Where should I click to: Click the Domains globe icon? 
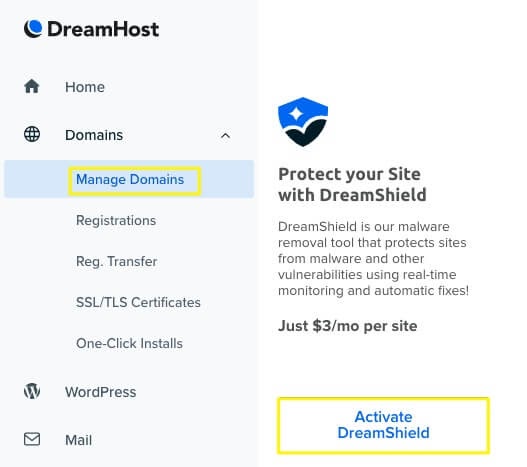pyautogui.click(x=32, y=134)
